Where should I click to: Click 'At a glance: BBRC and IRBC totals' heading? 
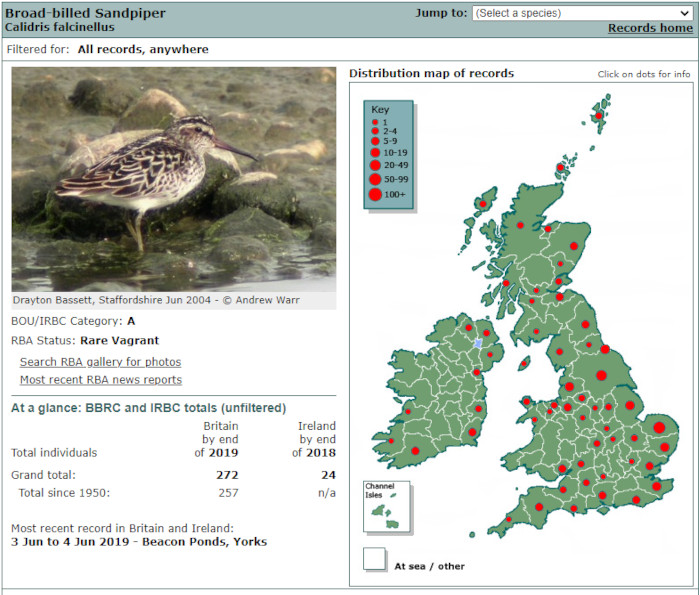[149, 408]
